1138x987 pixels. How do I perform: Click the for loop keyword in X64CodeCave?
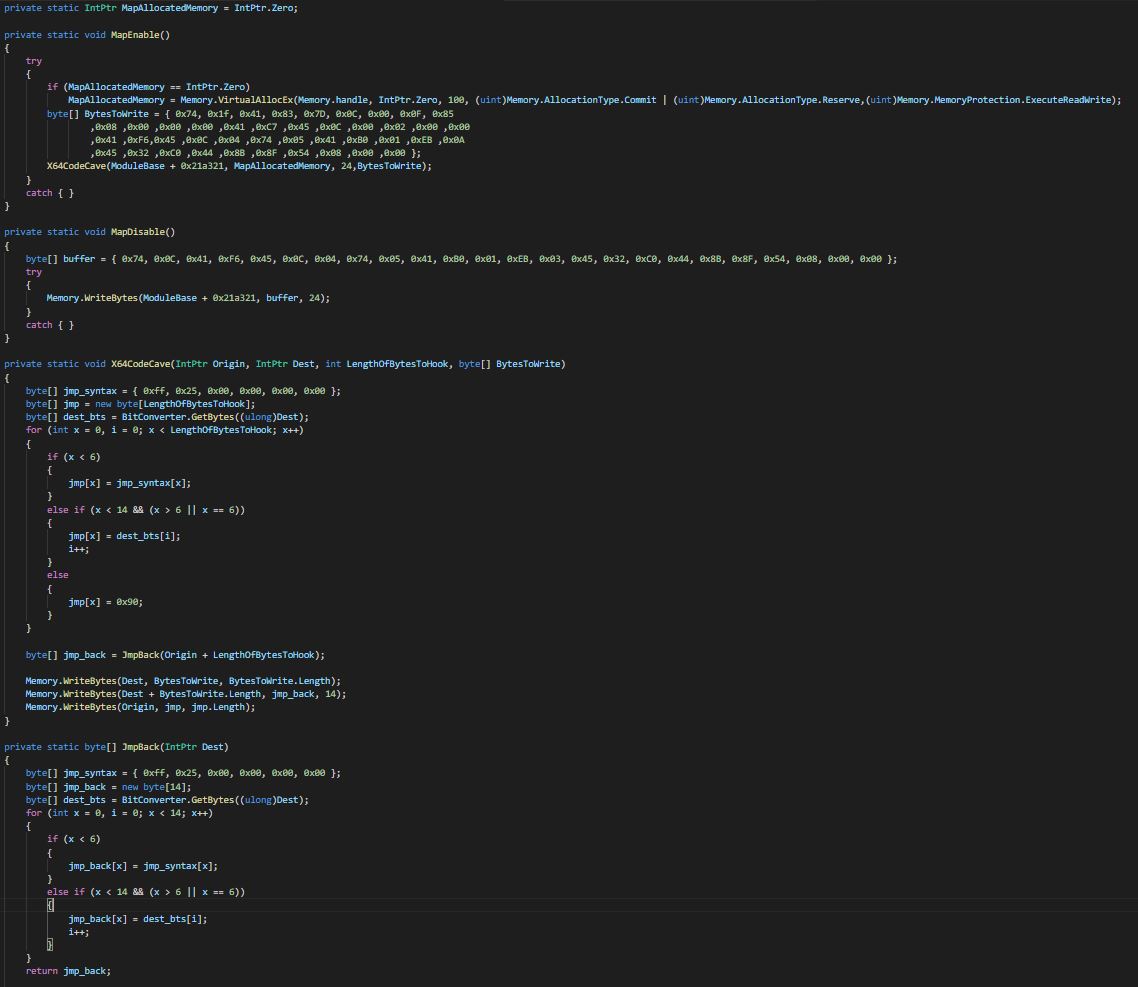click(x=33, y=429)
